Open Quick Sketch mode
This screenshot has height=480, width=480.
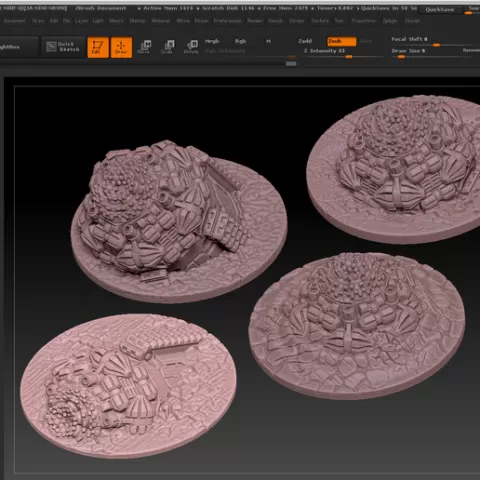tap(63, 47)
